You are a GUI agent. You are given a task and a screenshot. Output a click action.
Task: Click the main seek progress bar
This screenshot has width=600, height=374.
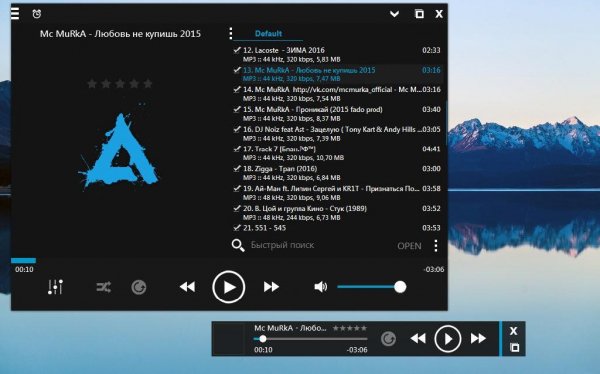coord(229,261)
